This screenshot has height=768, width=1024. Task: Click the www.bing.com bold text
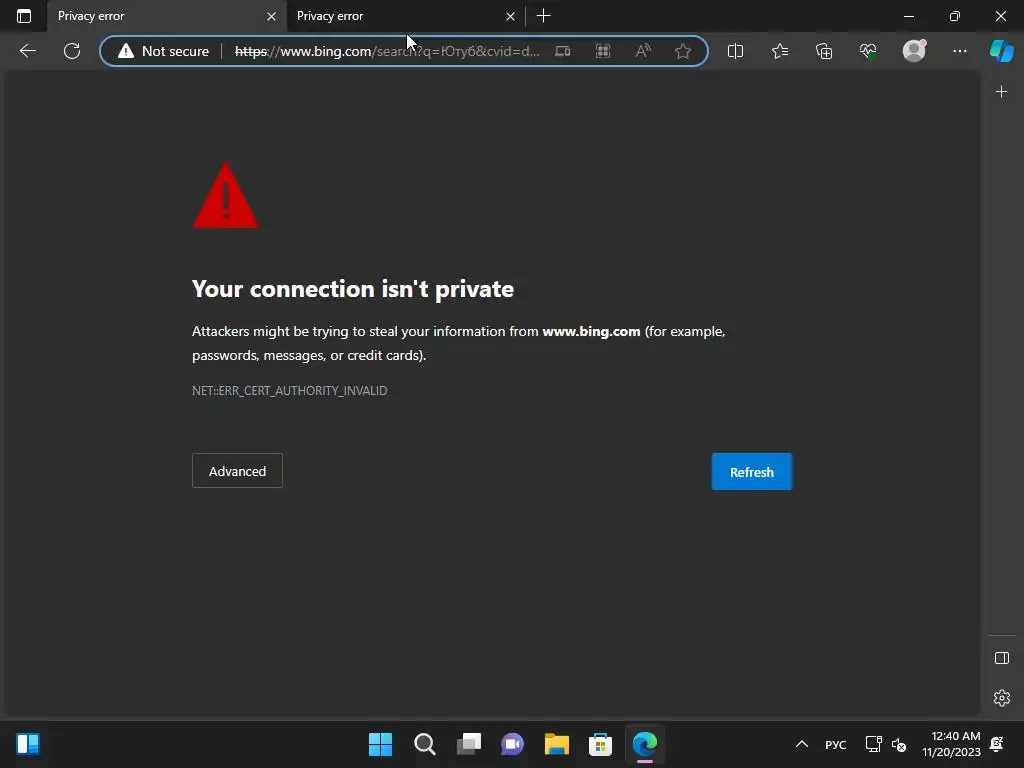click(591, 331)
